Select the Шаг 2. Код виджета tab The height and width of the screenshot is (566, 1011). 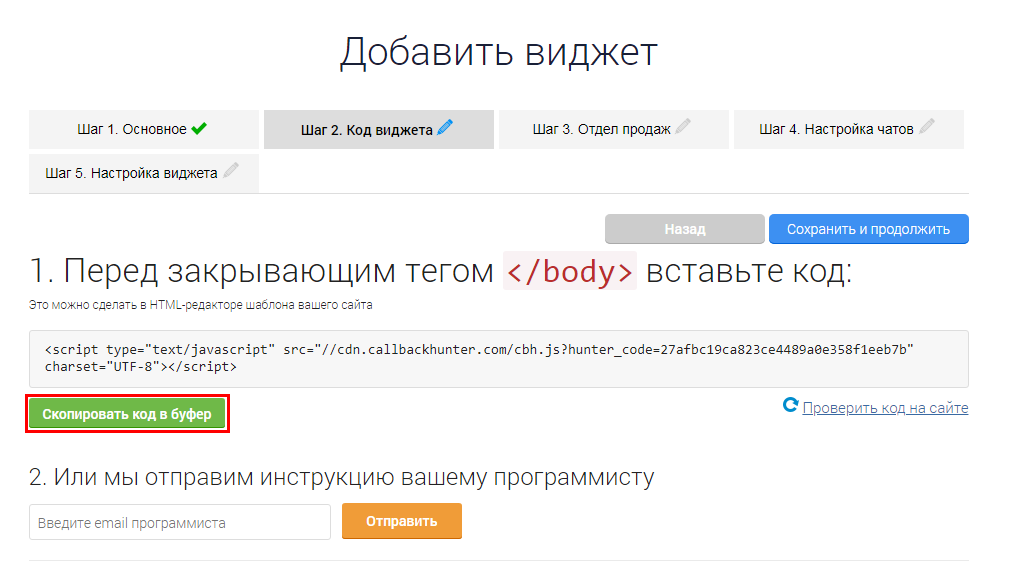[x=378, y=130]
